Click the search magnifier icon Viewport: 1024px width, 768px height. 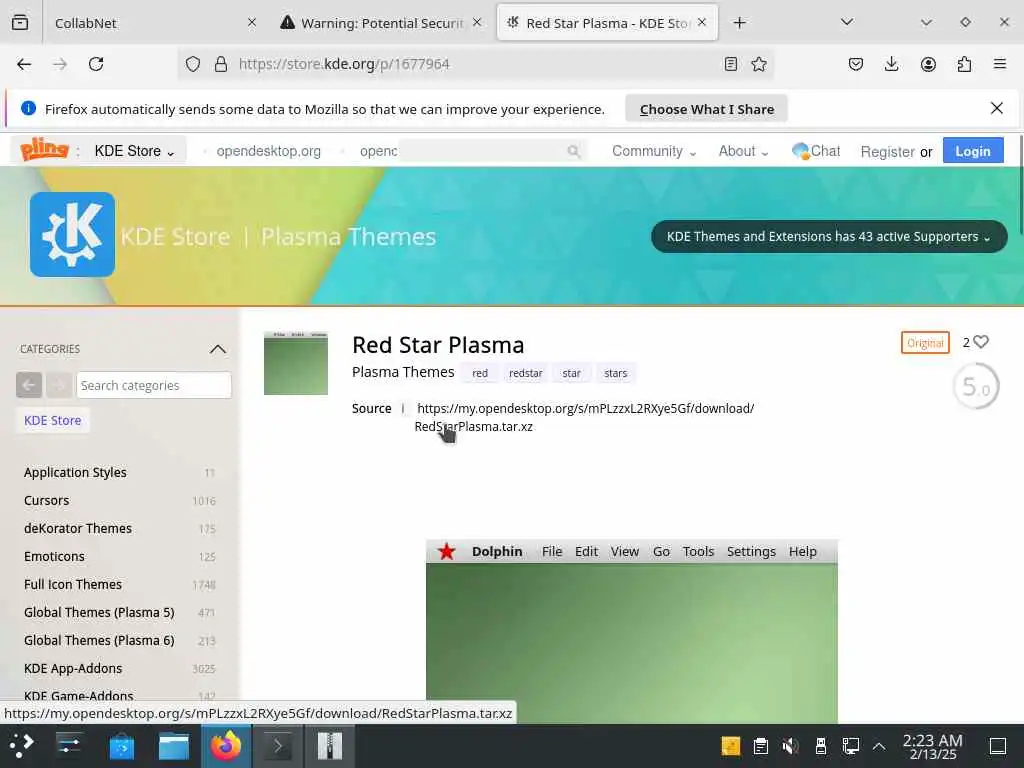573,152
